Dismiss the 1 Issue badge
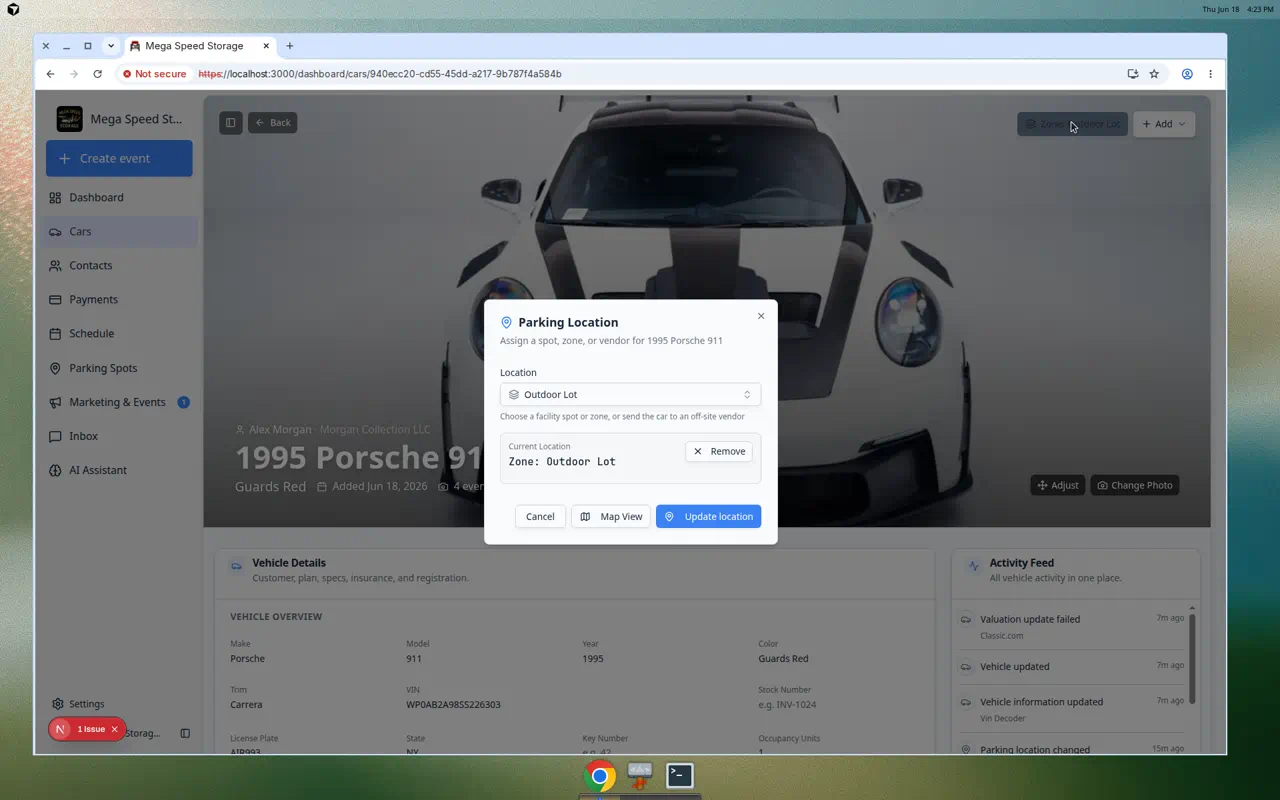This screenshot has height=800, width=1280. (114, 729)
